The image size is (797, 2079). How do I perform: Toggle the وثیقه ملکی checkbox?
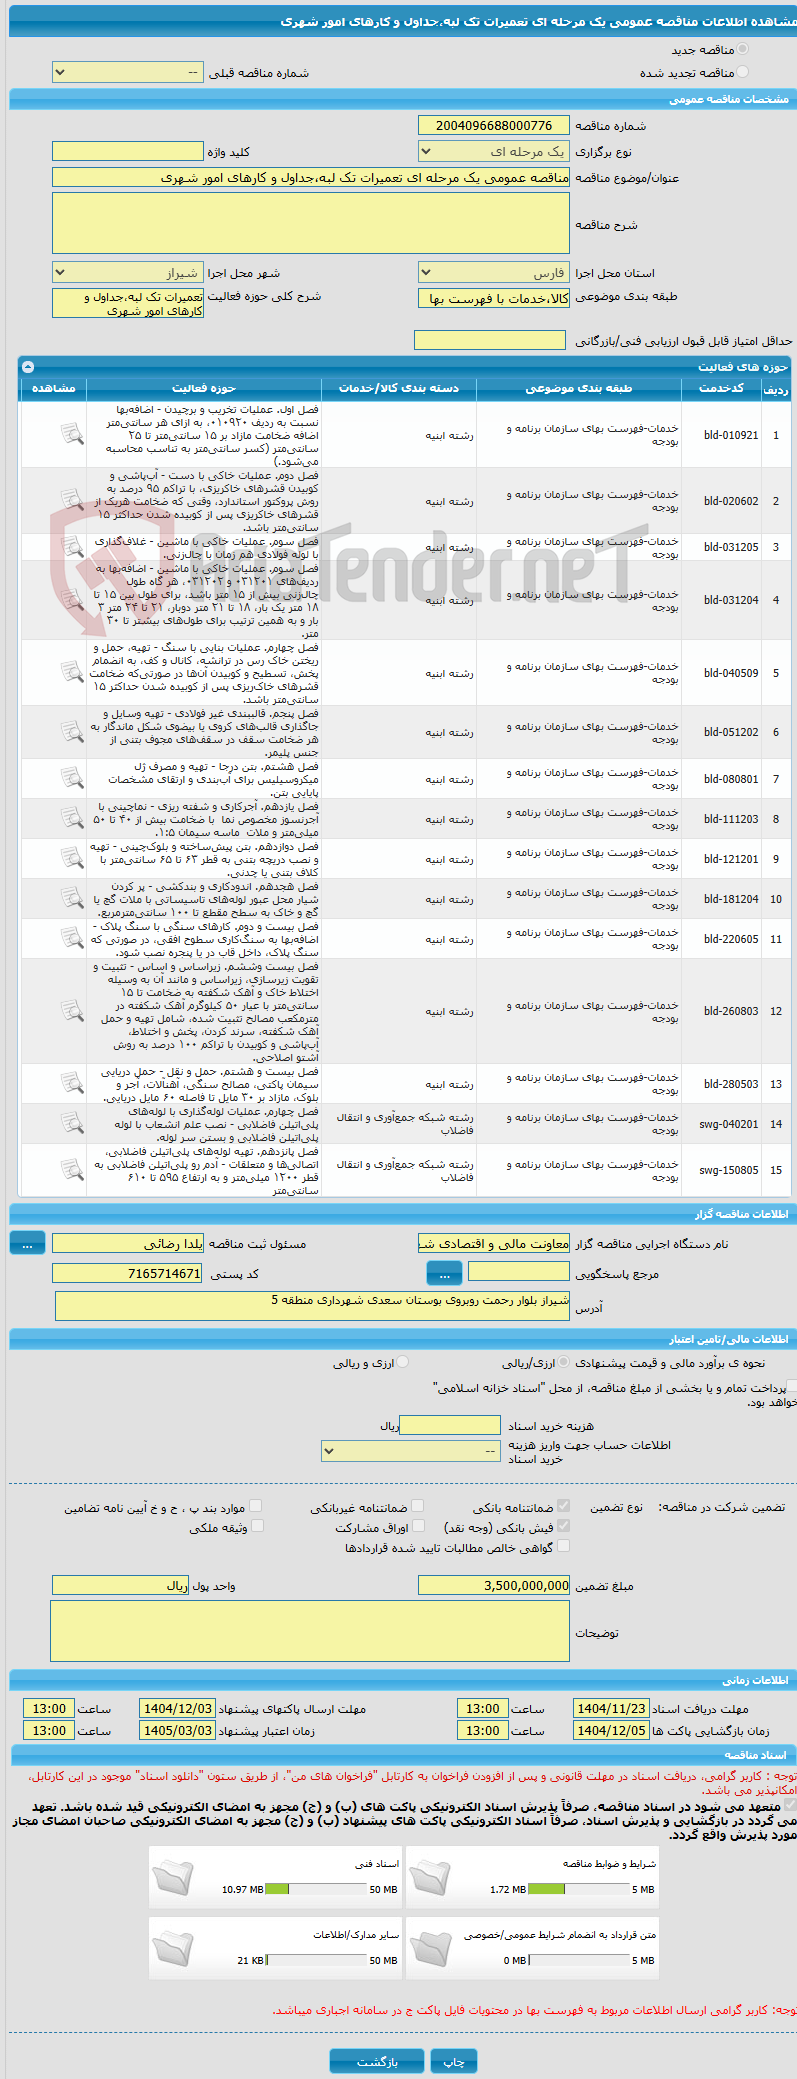click(257, 1526)
